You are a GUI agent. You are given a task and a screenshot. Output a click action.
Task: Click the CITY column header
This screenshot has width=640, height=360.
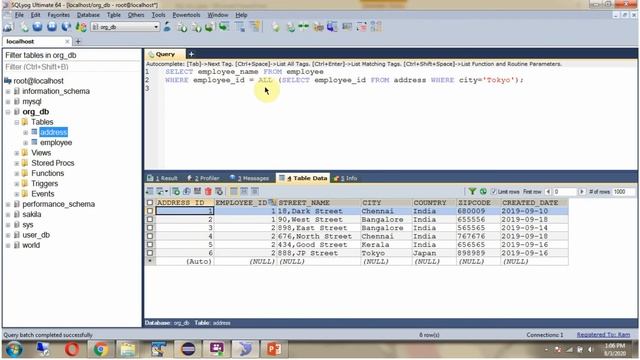click(386, 202)
